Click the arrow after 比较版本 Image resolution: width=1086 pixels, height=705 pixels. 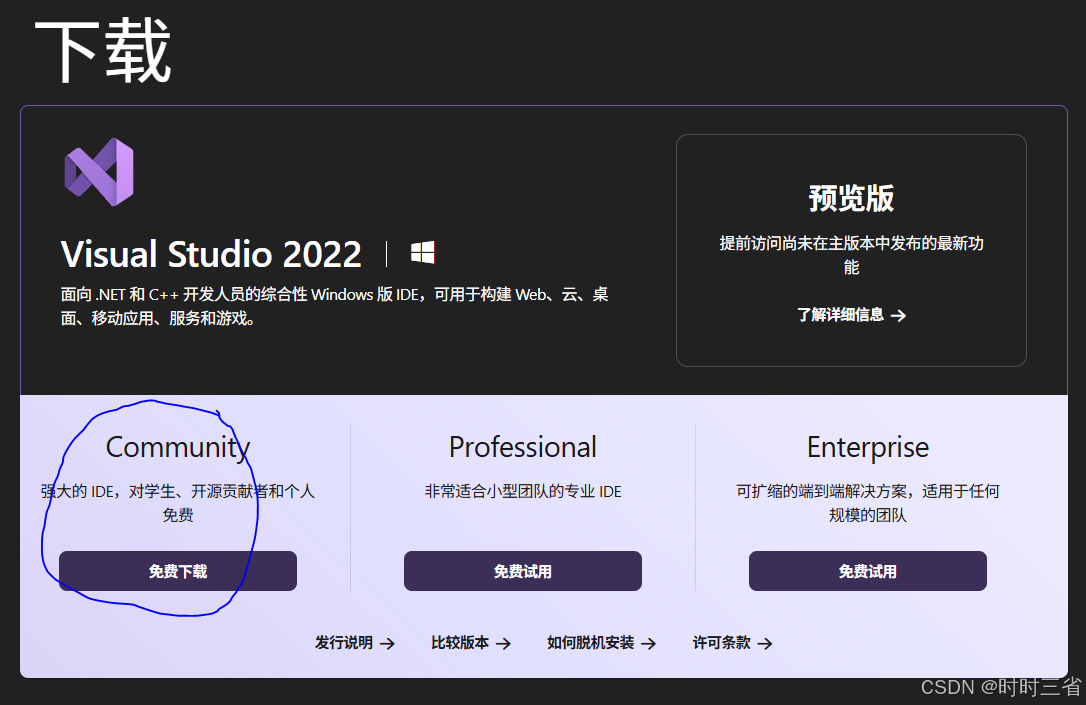[x=504, y=644]
